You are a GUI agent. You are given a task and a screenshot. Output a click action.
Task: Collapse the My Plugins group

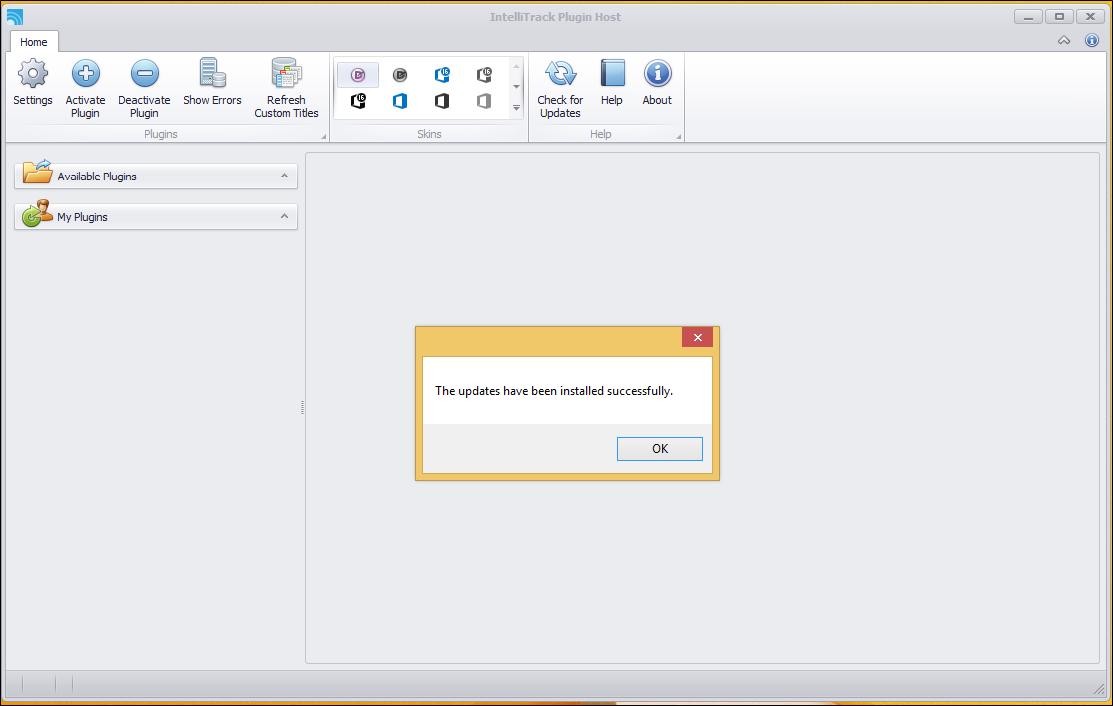pyautogui.click(x=284, y=216)
